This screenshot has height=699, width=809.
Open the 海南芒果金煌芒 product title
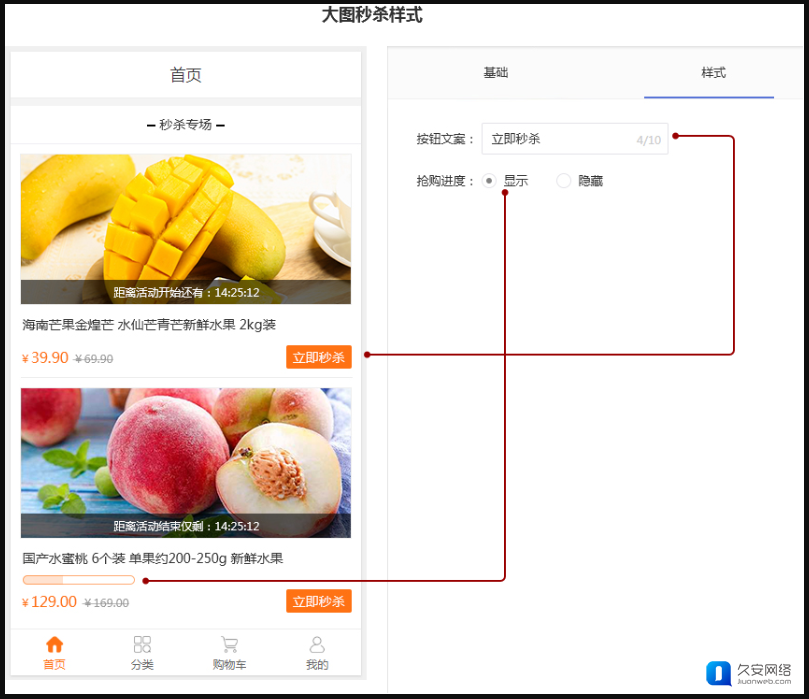(149, 324)
